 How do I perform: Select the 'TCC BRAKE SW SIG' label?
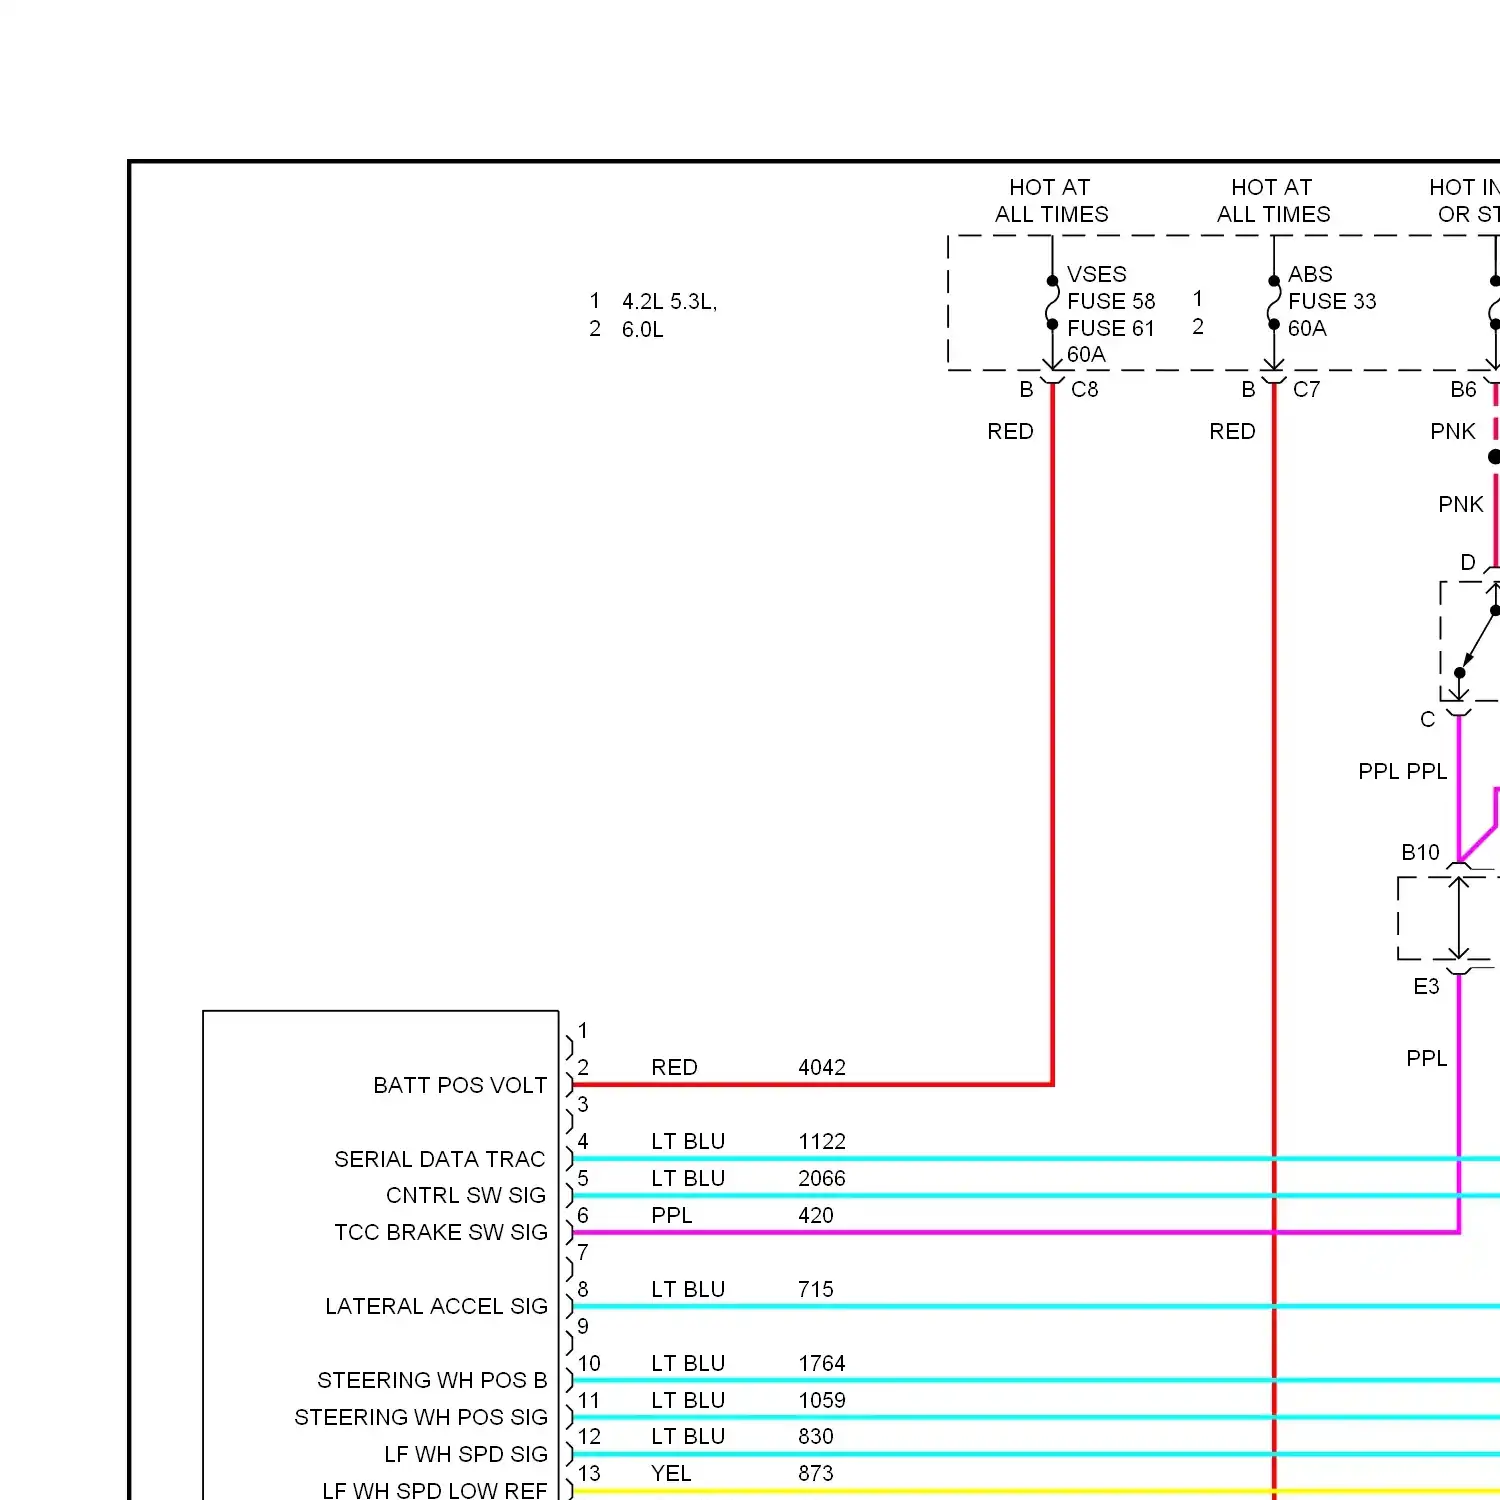click(x=441, y=1233)
